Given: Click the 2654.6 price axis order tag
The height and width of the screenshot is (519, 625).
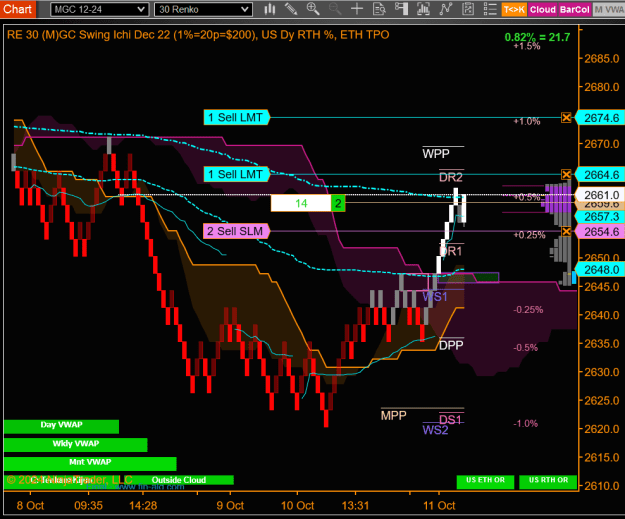Looking at the screenshot, I should 601,232.
